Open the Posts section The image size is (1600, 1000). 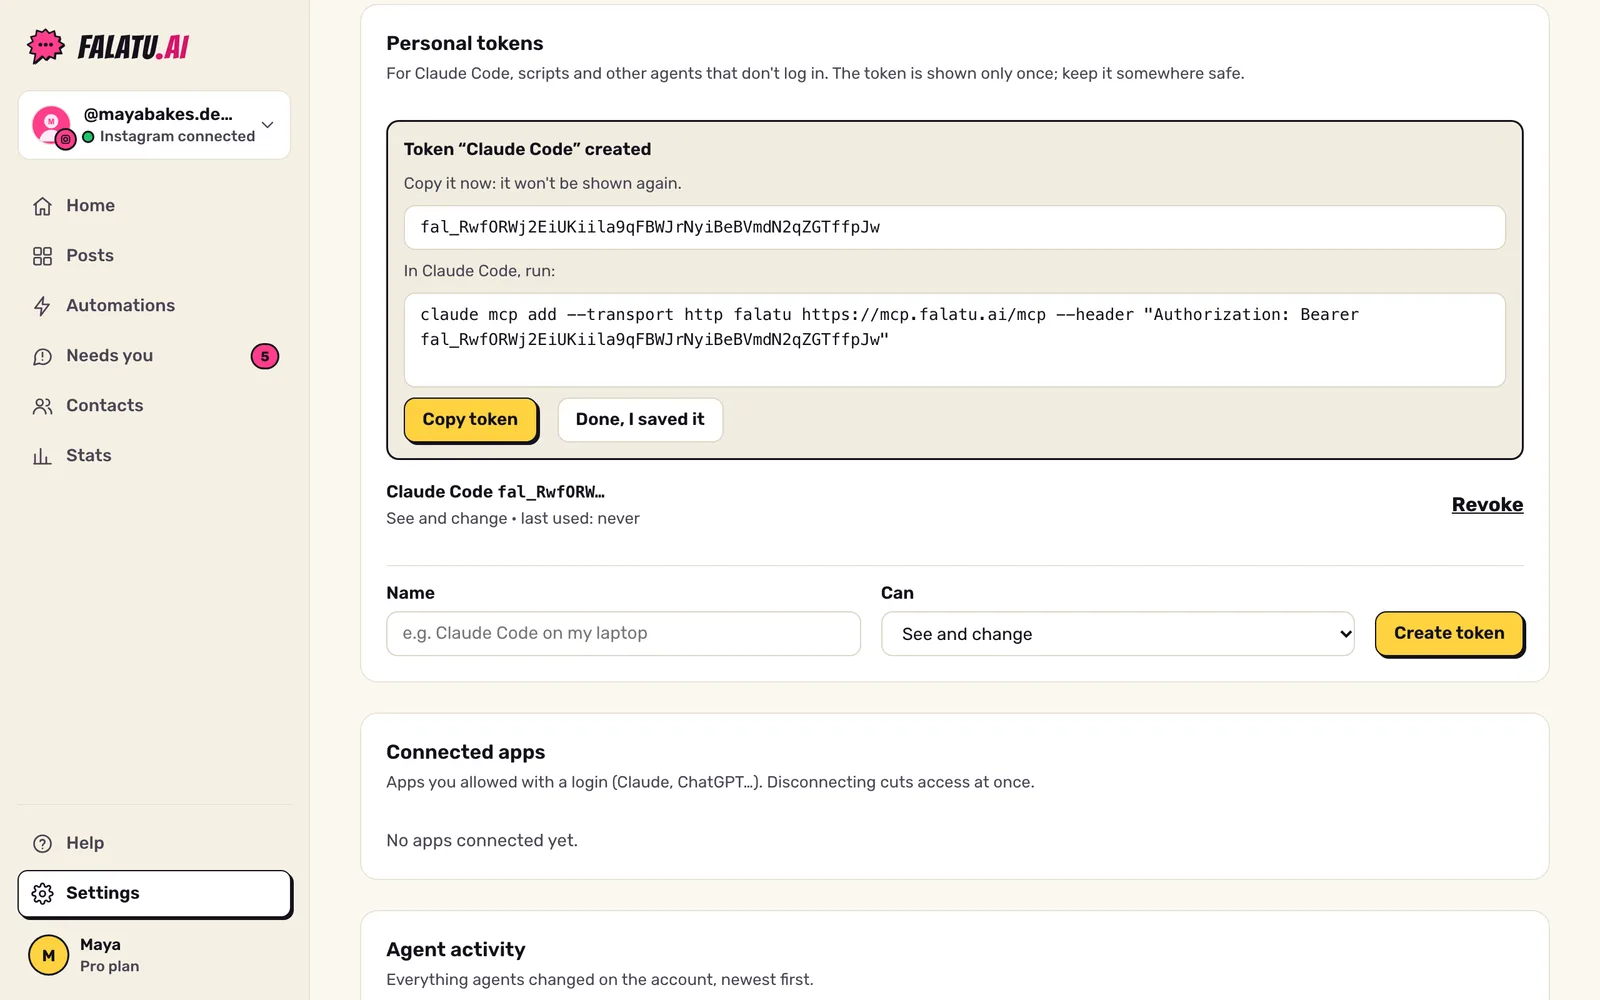click(x=155, y=256)
